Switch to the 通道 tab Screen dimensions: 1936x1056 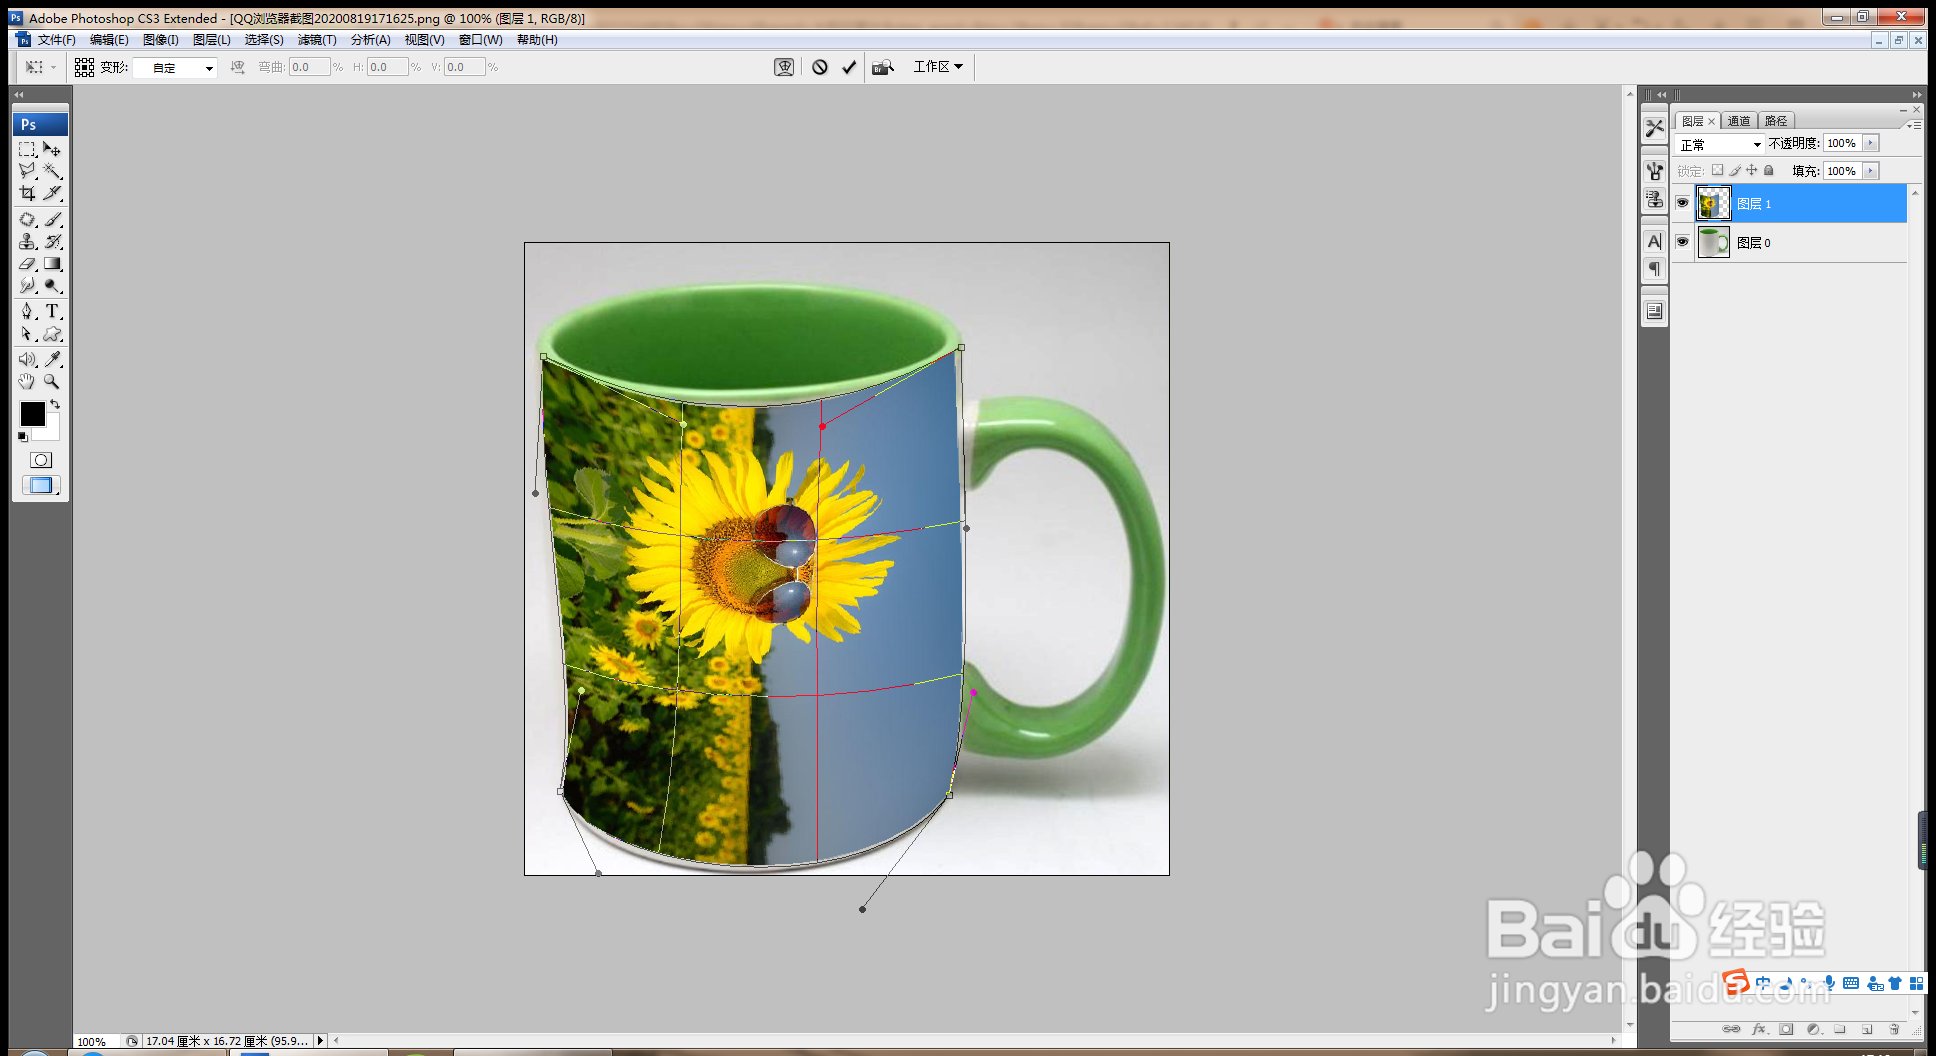click(1739, 121)
